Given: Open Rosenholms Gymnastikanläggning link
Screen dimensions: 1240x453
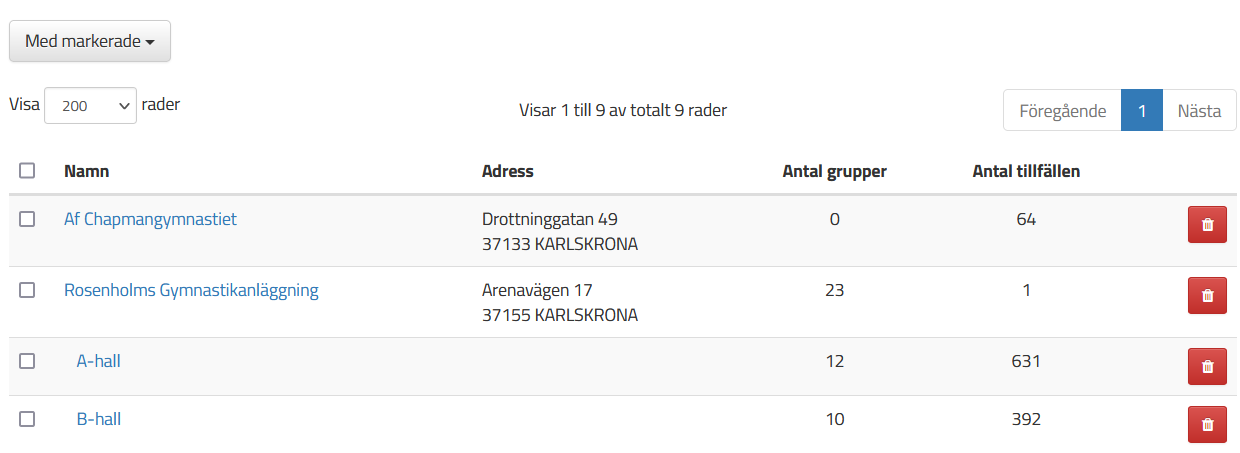Looking at the screenshot, I should click(x=191, y=290).
